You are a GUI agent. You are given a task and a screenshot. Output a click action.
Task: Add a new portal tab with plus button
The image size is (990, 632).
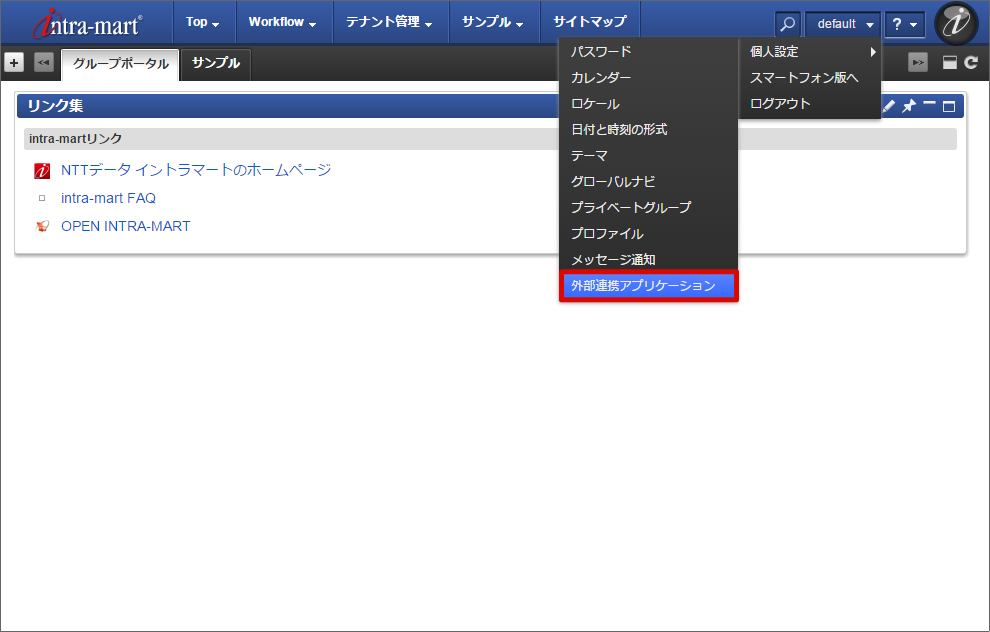pyautogui.click(x=14, y=63)
